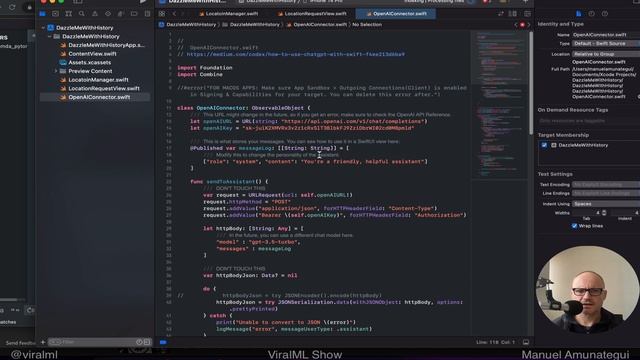The height and width of the screenshot is (360, 640).
Task: Click Send Feedback in background window
Action: (x=20, y=343)
